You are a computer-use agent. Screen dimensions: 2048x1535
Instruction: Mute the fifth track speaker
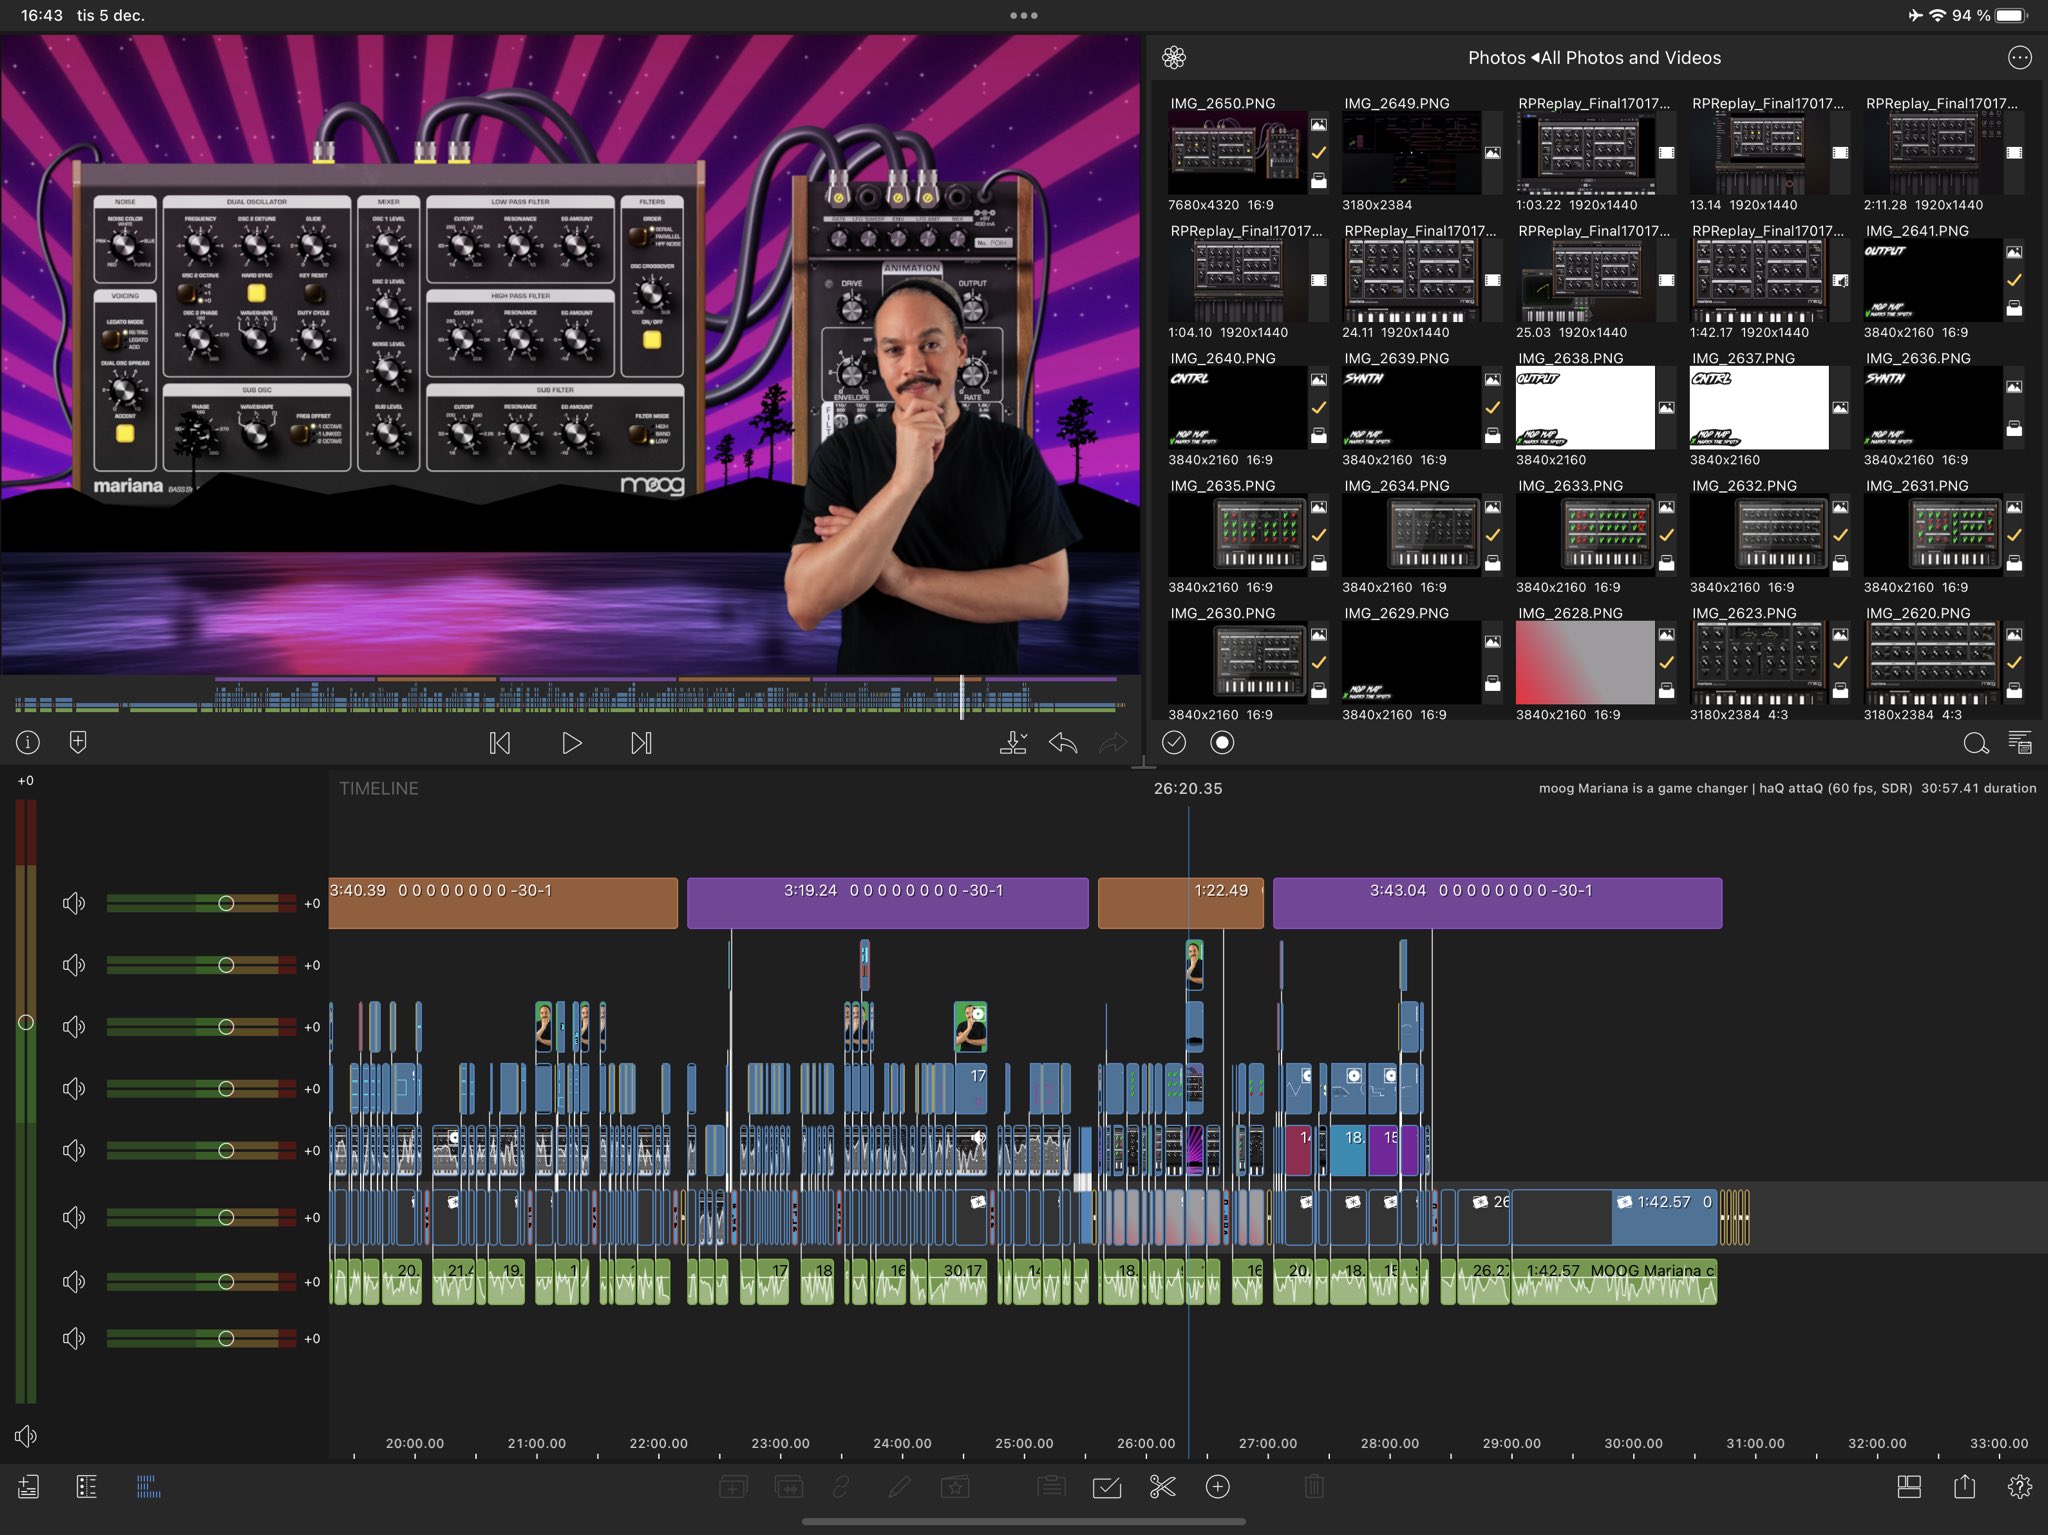click(x=74, y=1150)
